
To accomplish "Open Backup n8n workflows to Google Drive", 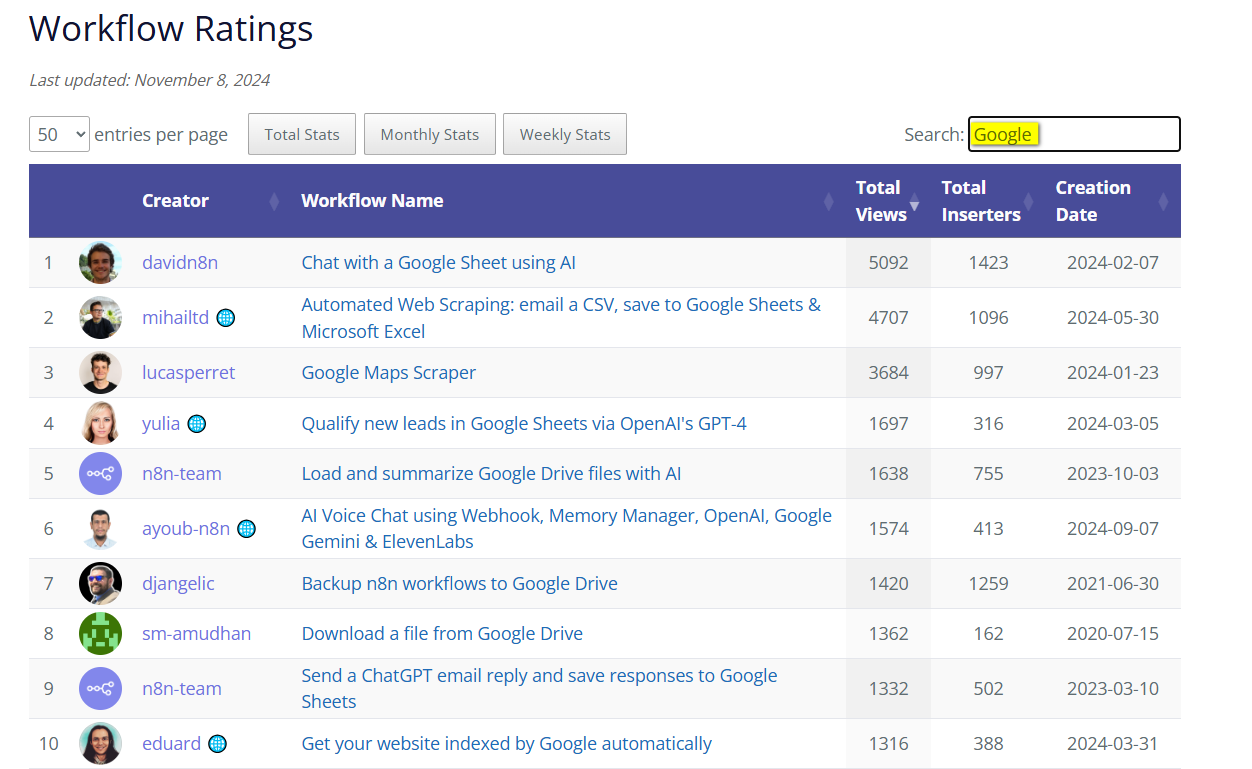I will click(460, 584).
